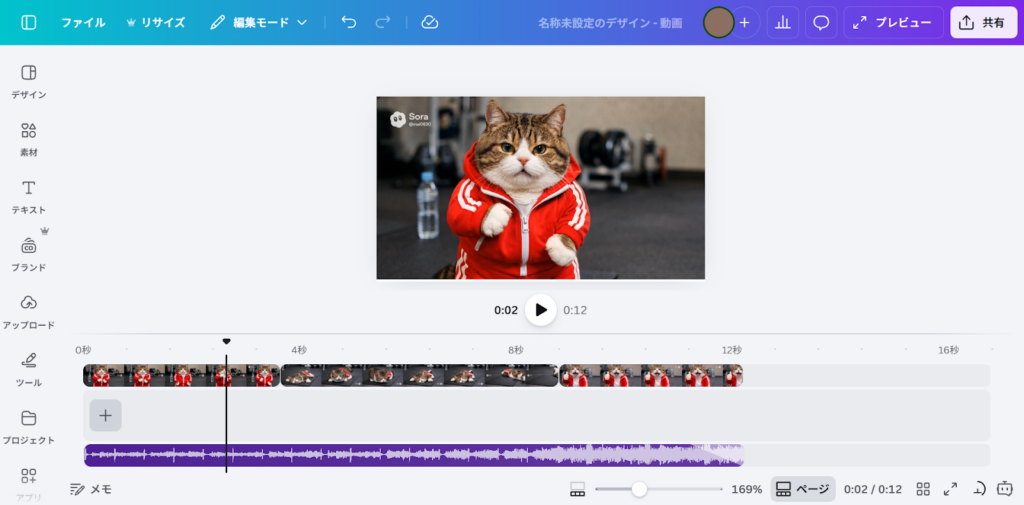Click the undo arrow icon

(348, 22)
